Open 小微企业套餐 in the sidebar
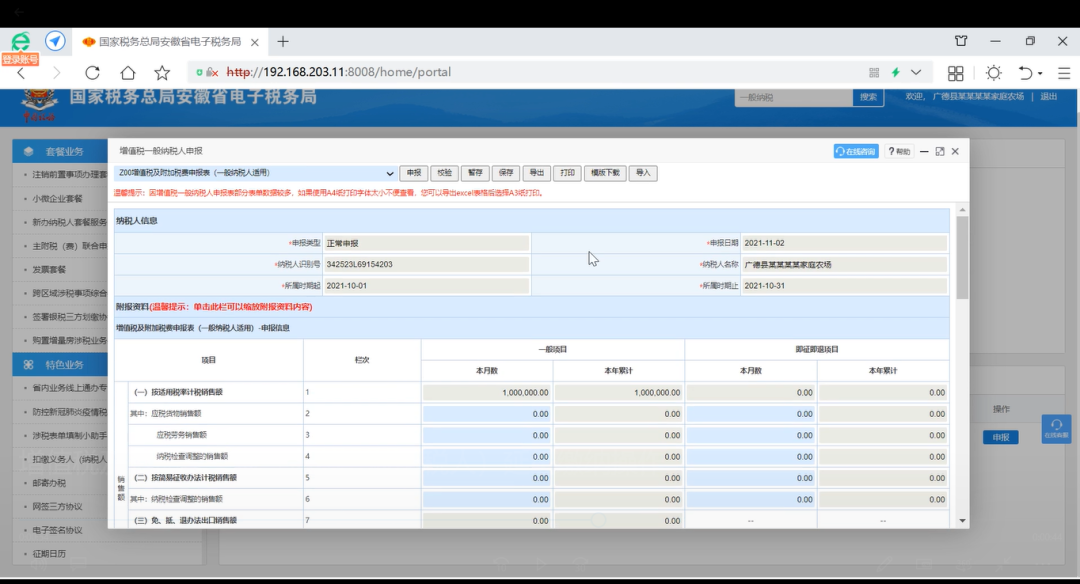This screenshot has height=584, width=1080. pyautogui.click(x=57, y=199)
